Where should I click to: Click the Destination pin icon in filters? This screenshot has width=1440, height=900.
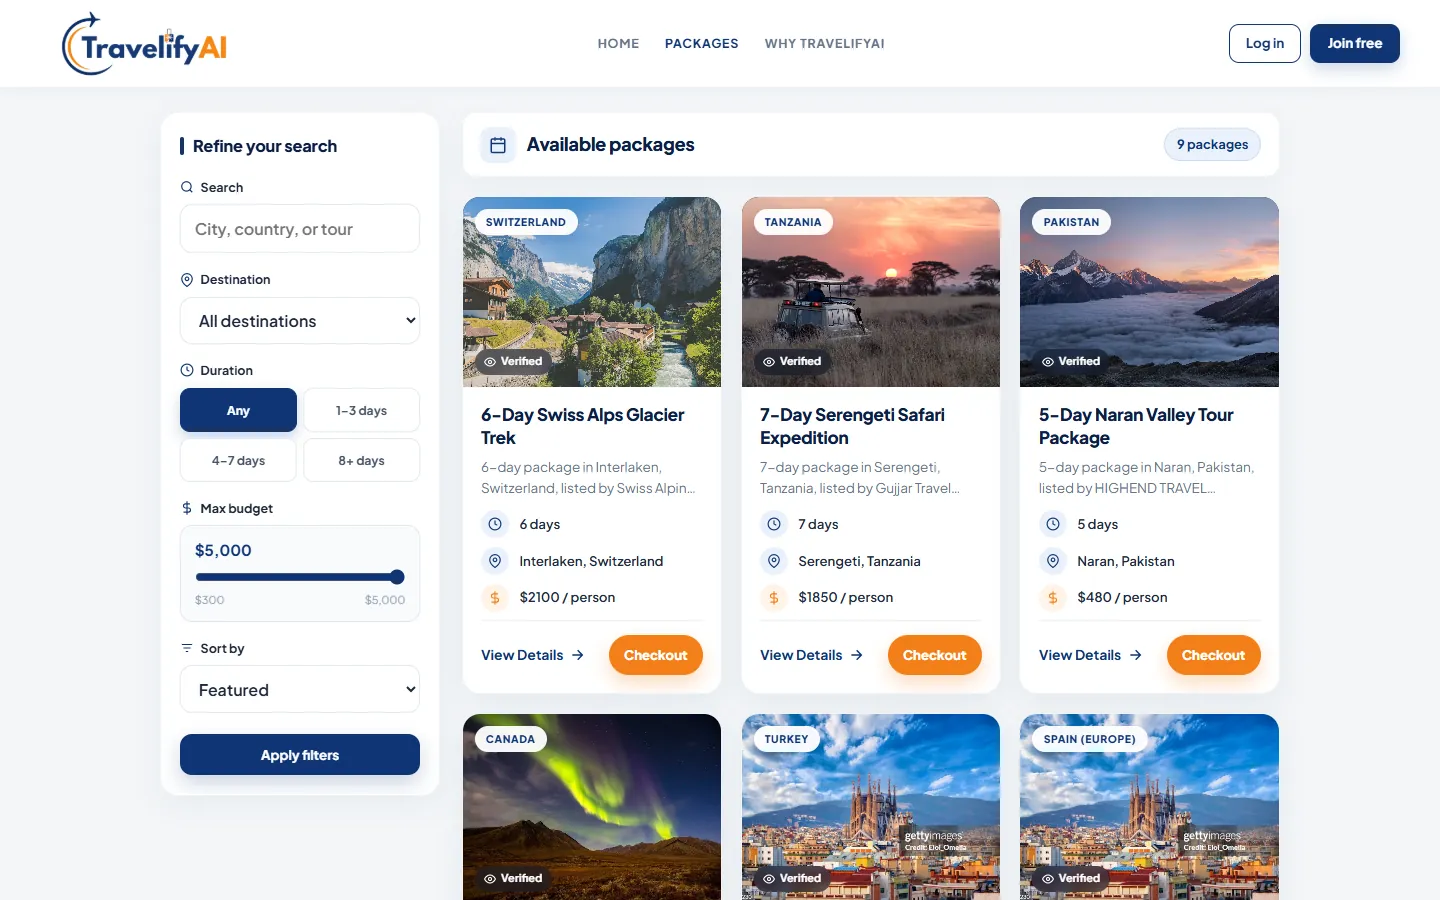pyautogui.click(x=187, y=280)
